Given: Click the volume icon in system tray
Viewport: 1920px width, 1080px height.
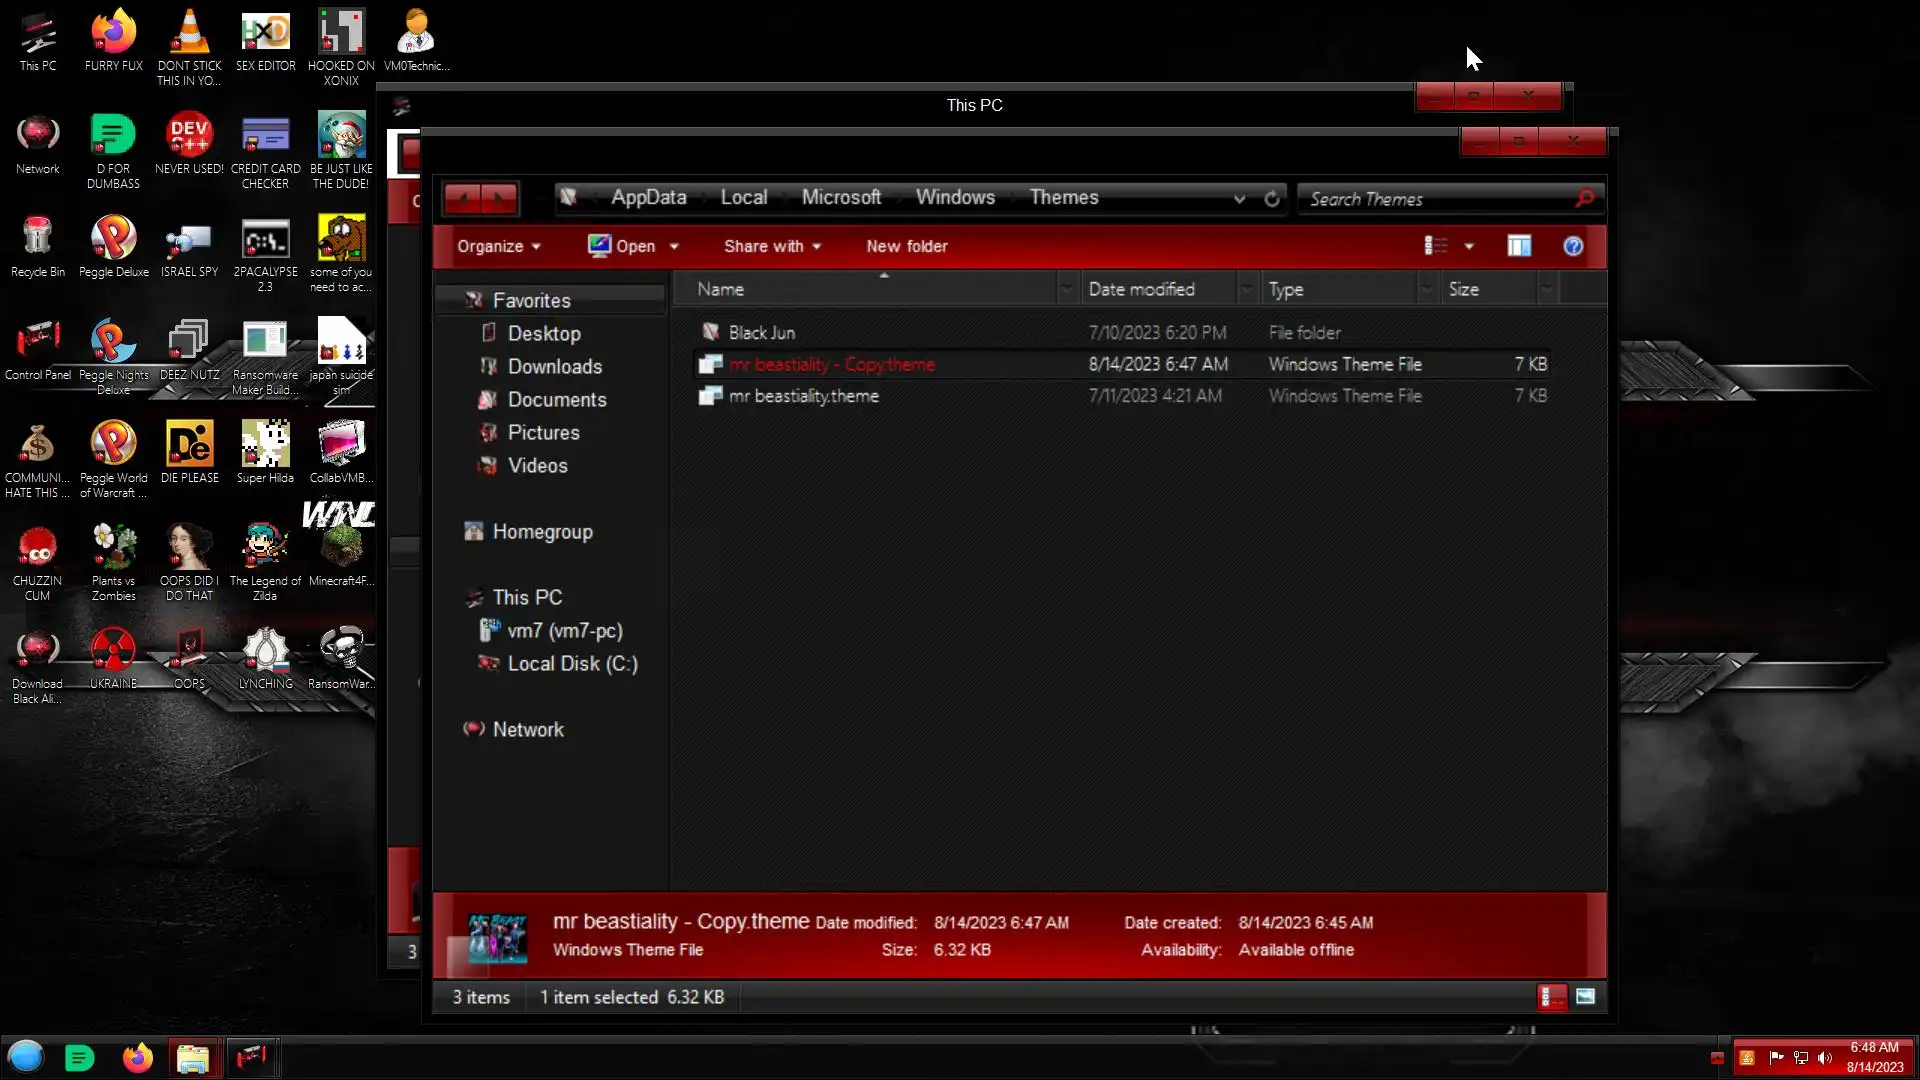Looking at the screenshot, I should pos(1825,1058).
